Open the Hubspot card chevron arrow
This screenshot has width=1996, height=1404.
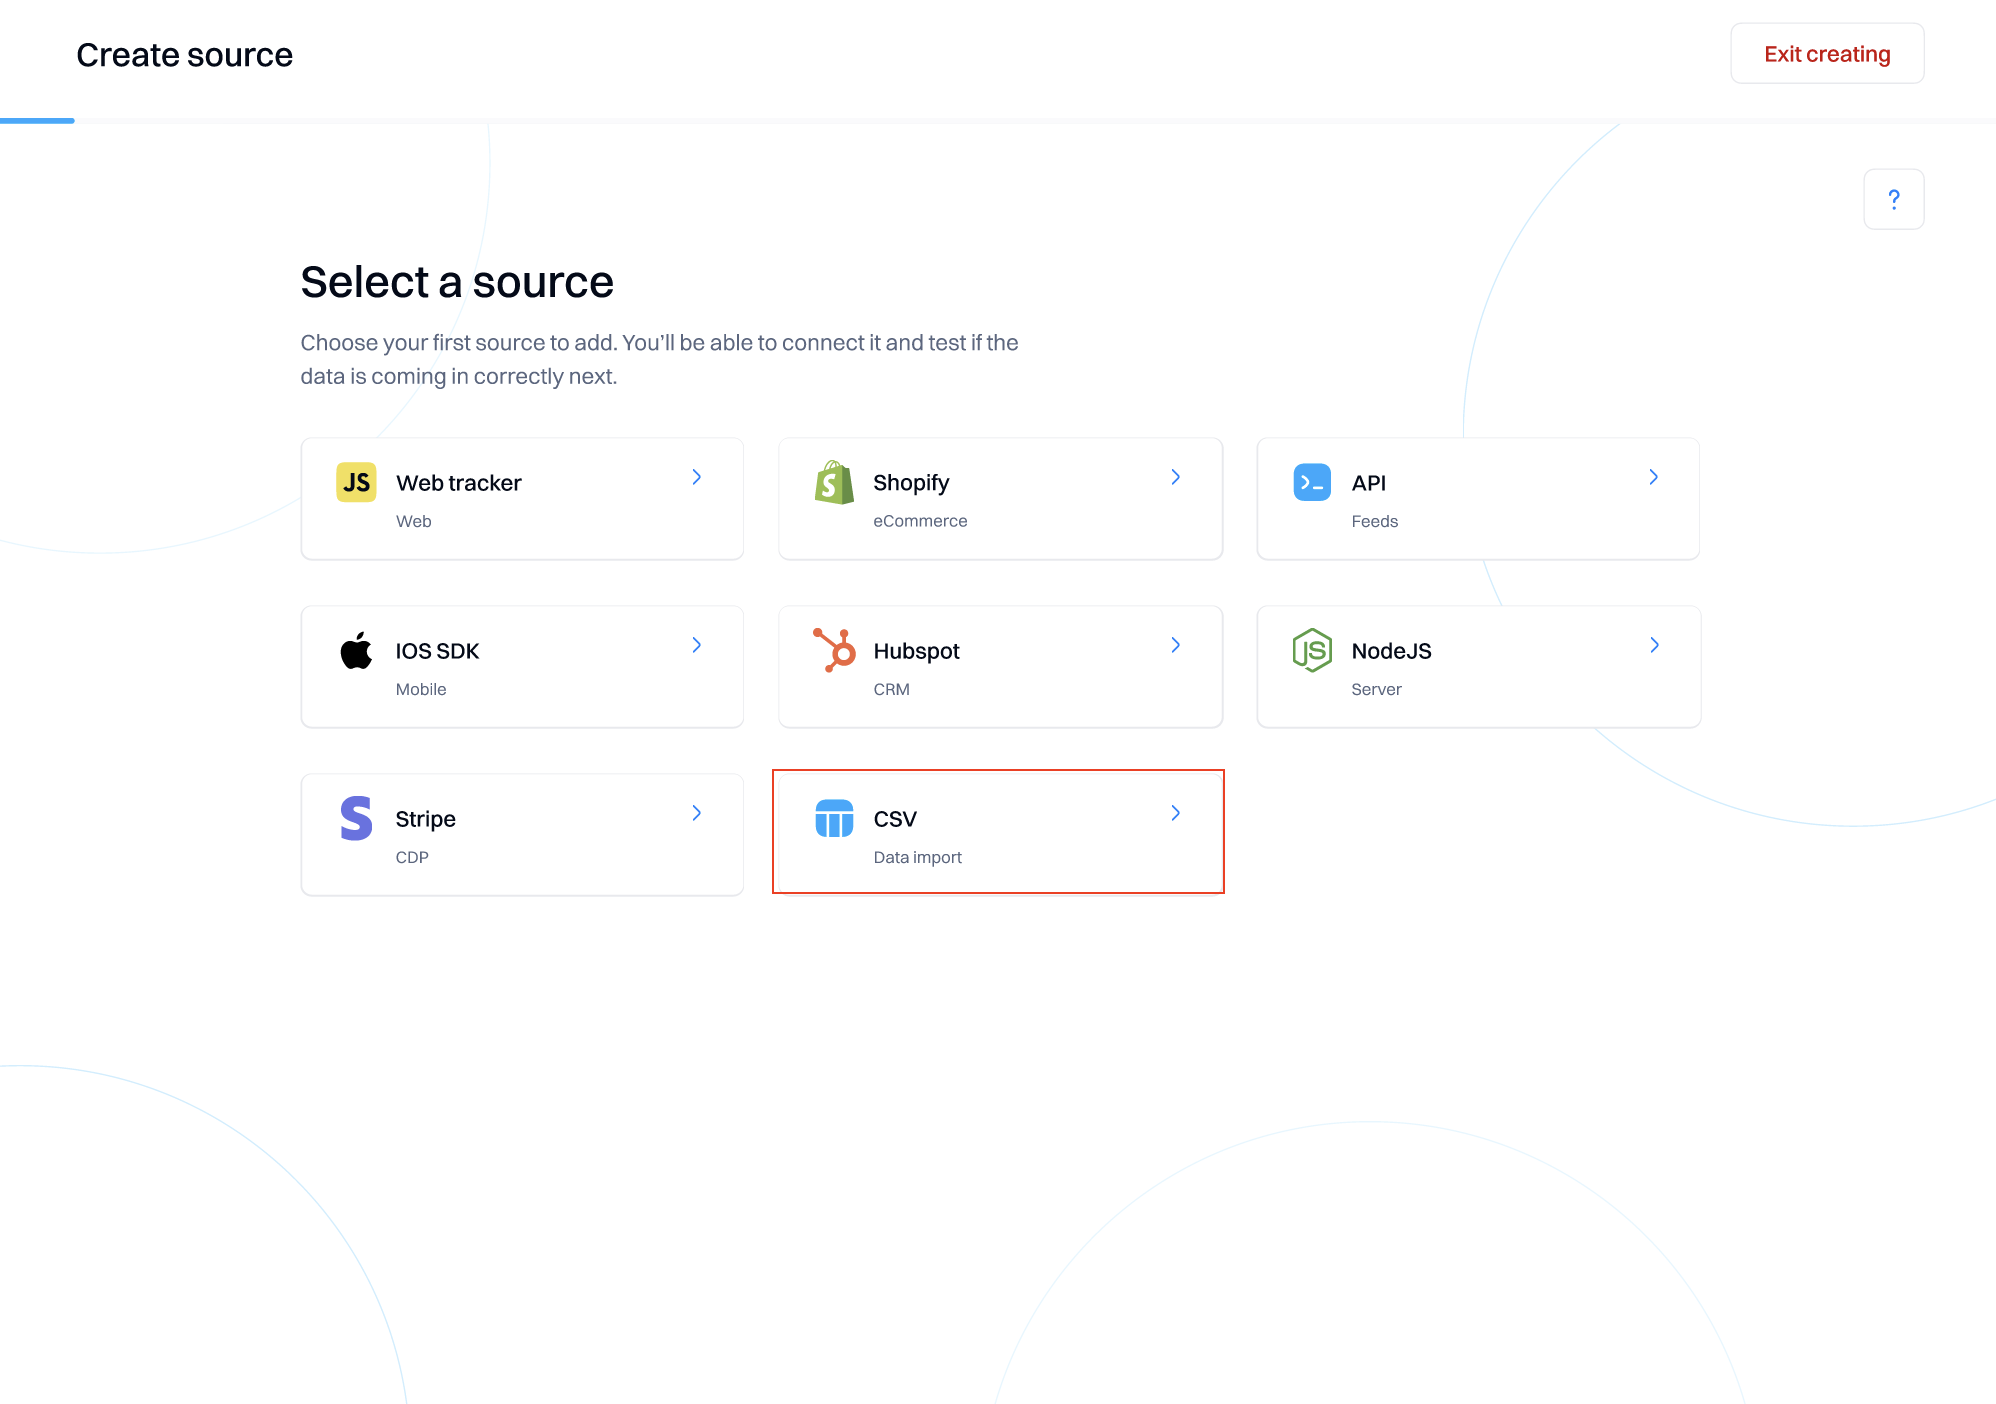[1176, 645]
